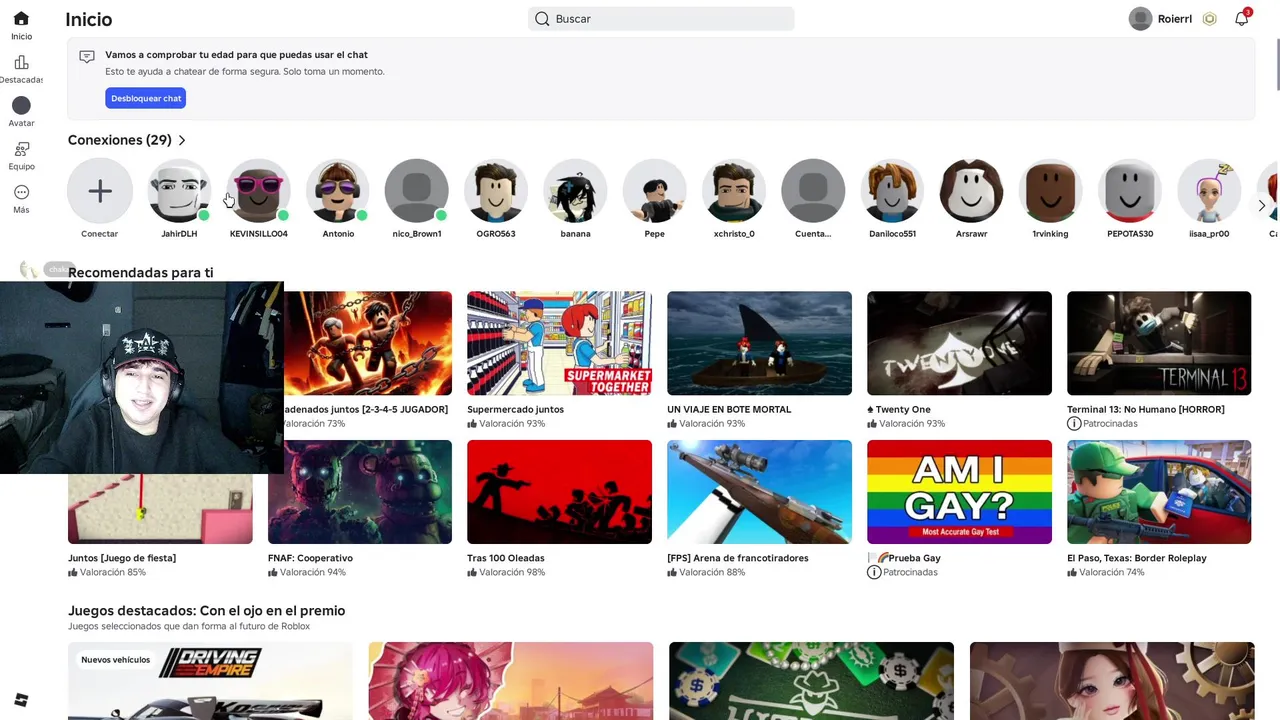Click 'Tras 100 Oleadas' title text
The width and height of the screenshot is (1280, 720).
(x=506, y=558)
